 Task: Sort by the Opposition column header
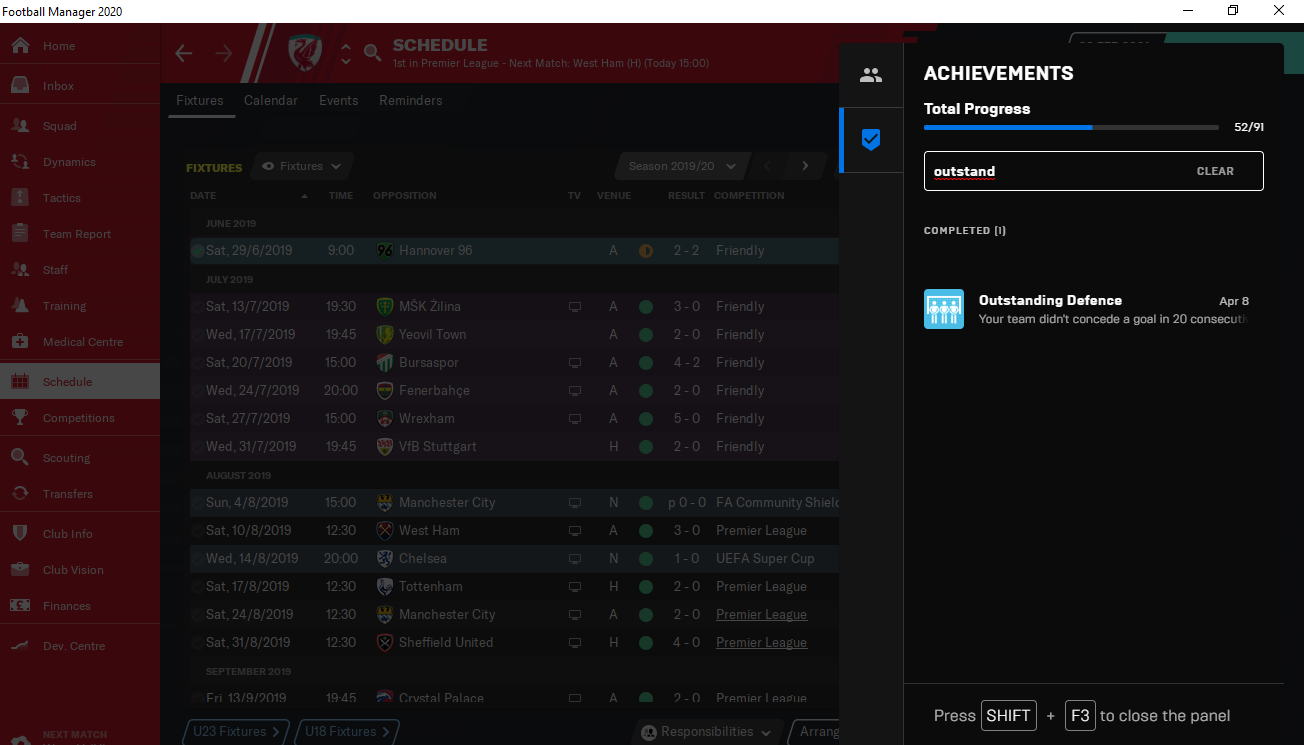pos(405,196)
